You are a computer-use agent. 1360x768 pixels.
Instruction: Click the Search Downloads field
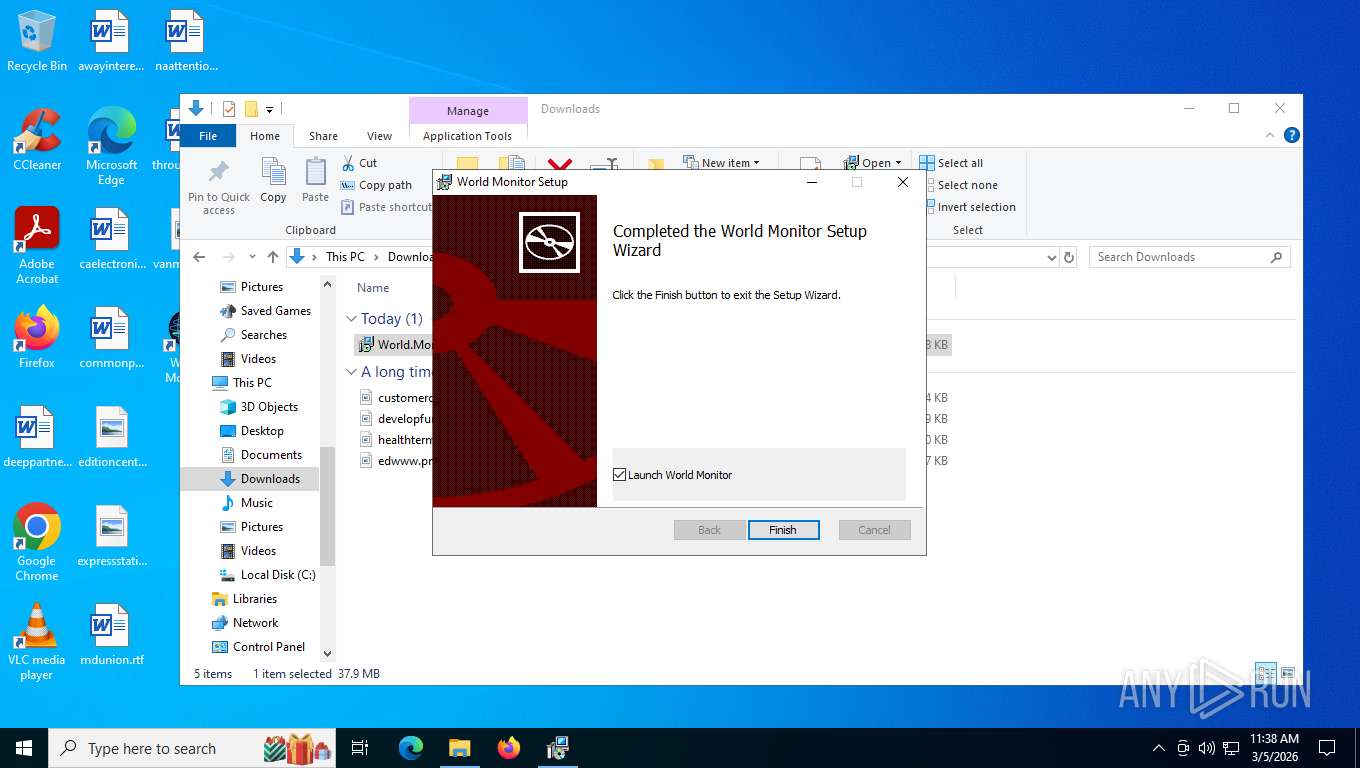1189,257
